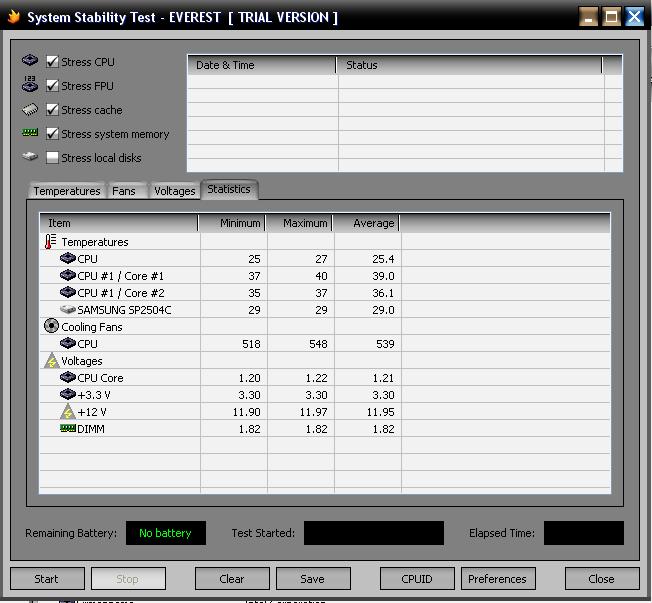Click the chip icon next to +3.3 V

point(67,394)
